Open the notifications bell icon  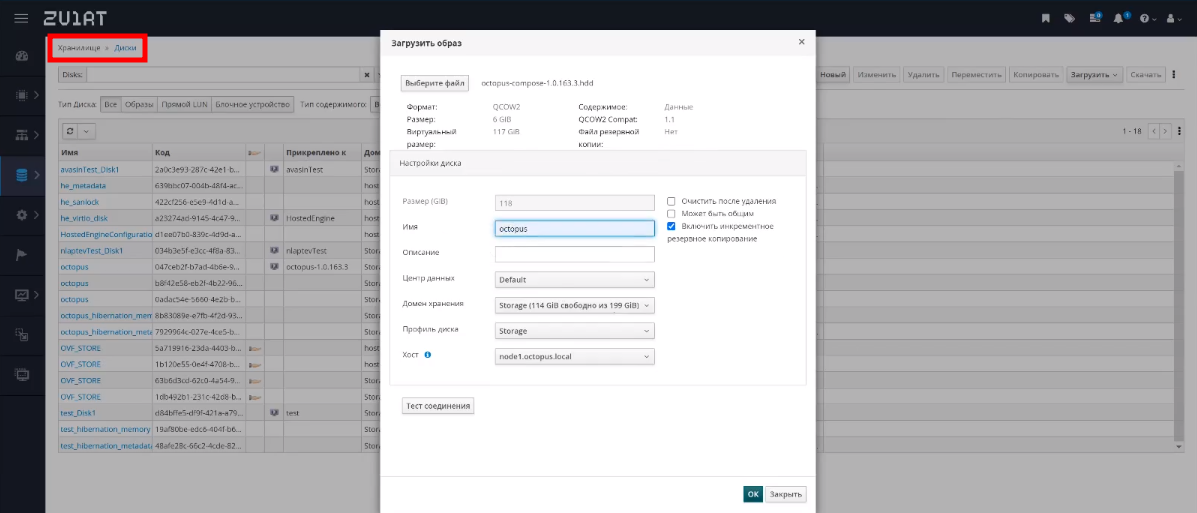[x=1120, y=18]
